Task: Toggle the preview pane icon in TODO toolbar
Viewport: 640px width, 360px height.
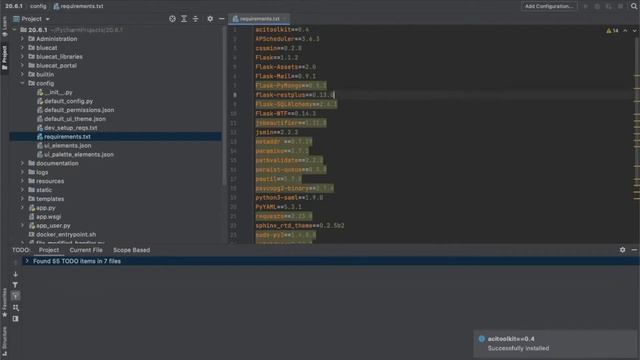Action: tap(16, 318)
